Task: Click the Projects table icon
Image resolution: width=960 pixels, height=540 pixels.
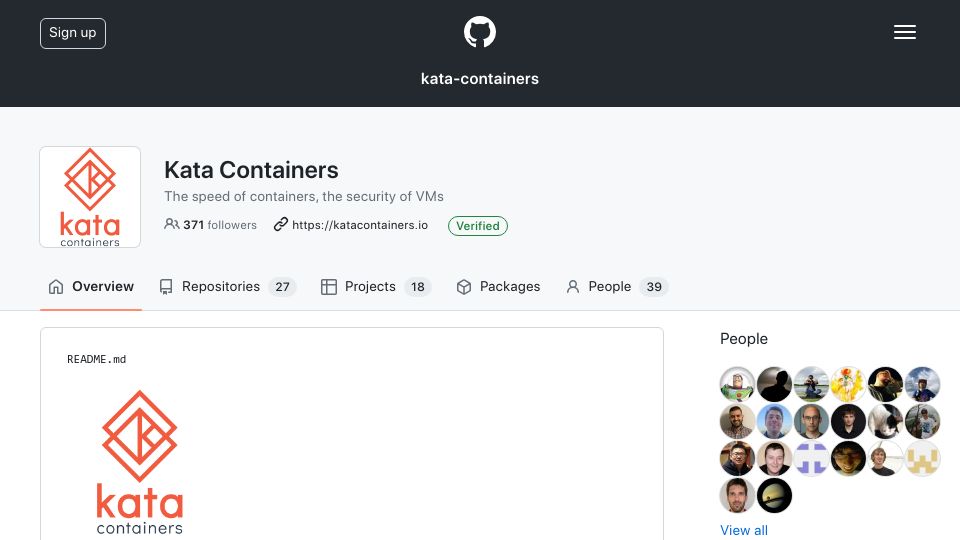Action: [x=329, y=287]
